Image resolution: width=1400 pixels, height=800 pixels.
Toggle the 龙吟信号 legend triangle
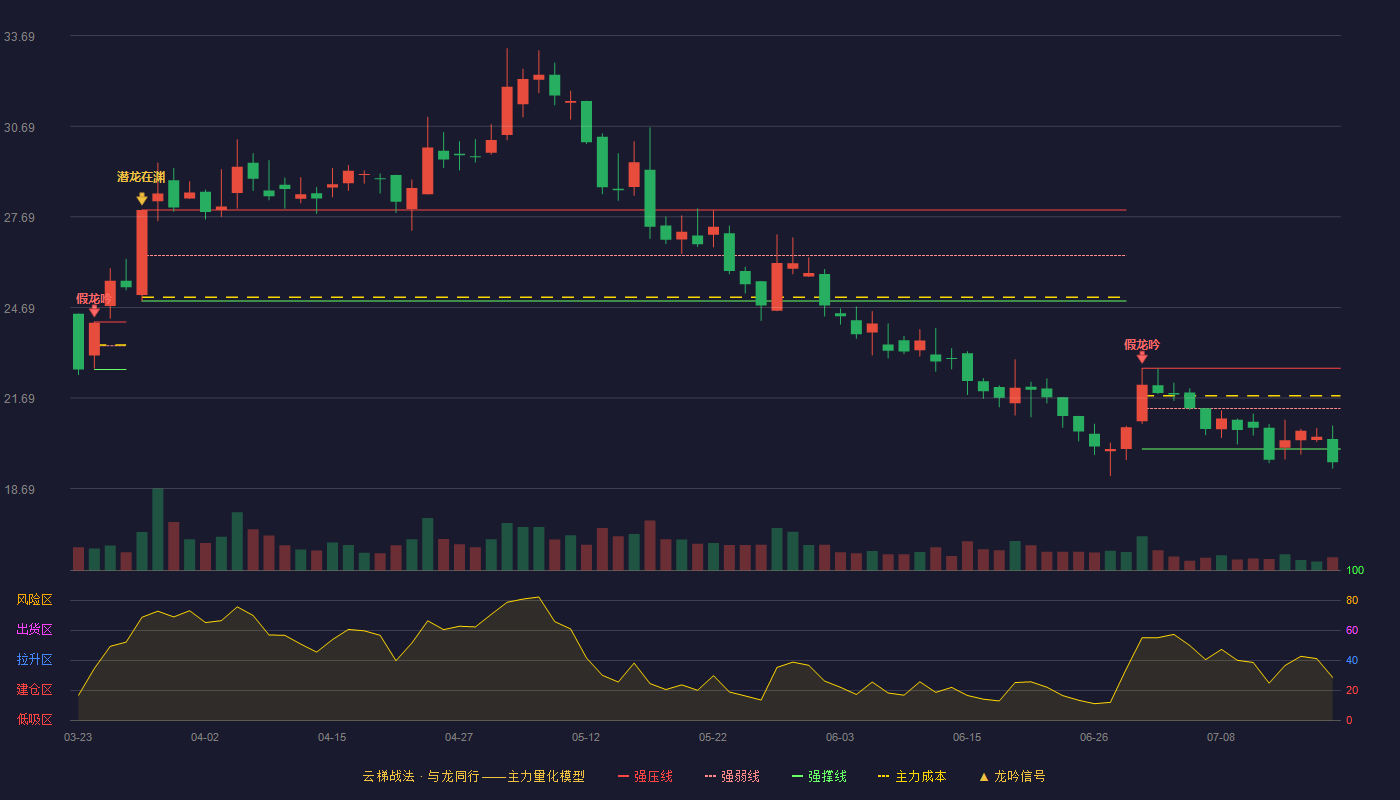[983, 776]
